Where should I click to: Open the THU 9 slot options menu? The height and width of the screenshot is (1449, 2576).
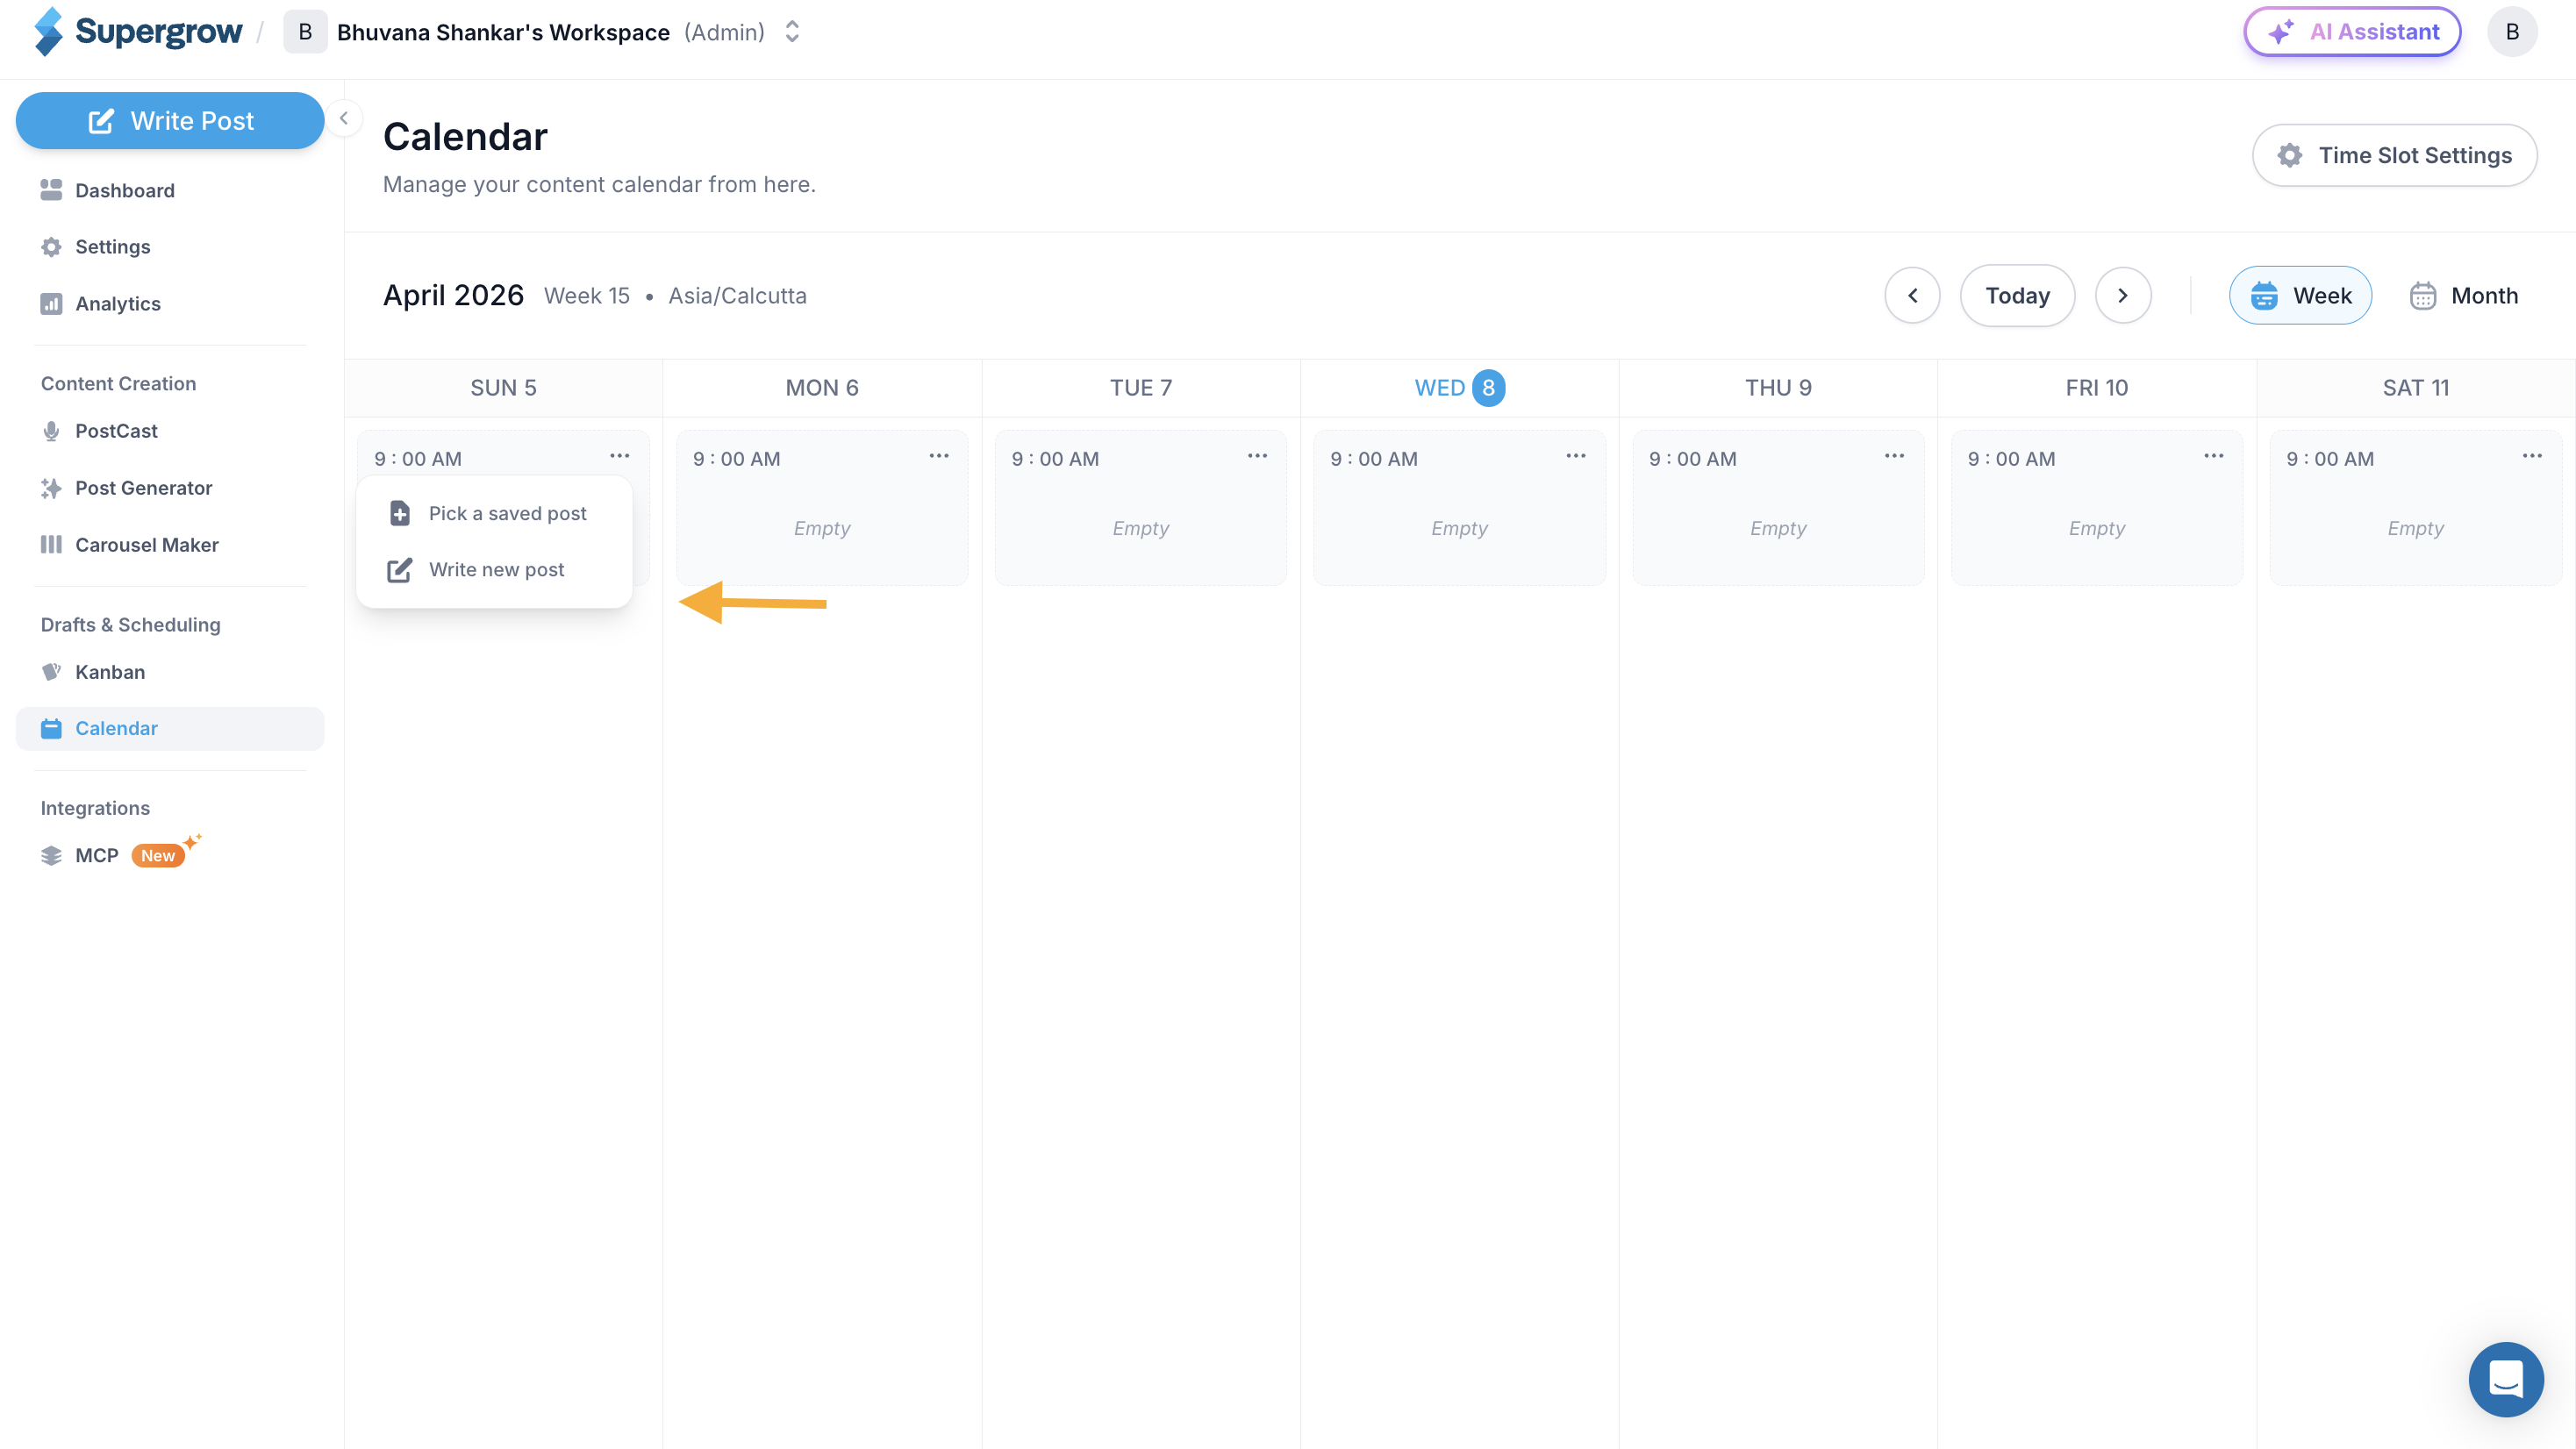click(1894, 456)
